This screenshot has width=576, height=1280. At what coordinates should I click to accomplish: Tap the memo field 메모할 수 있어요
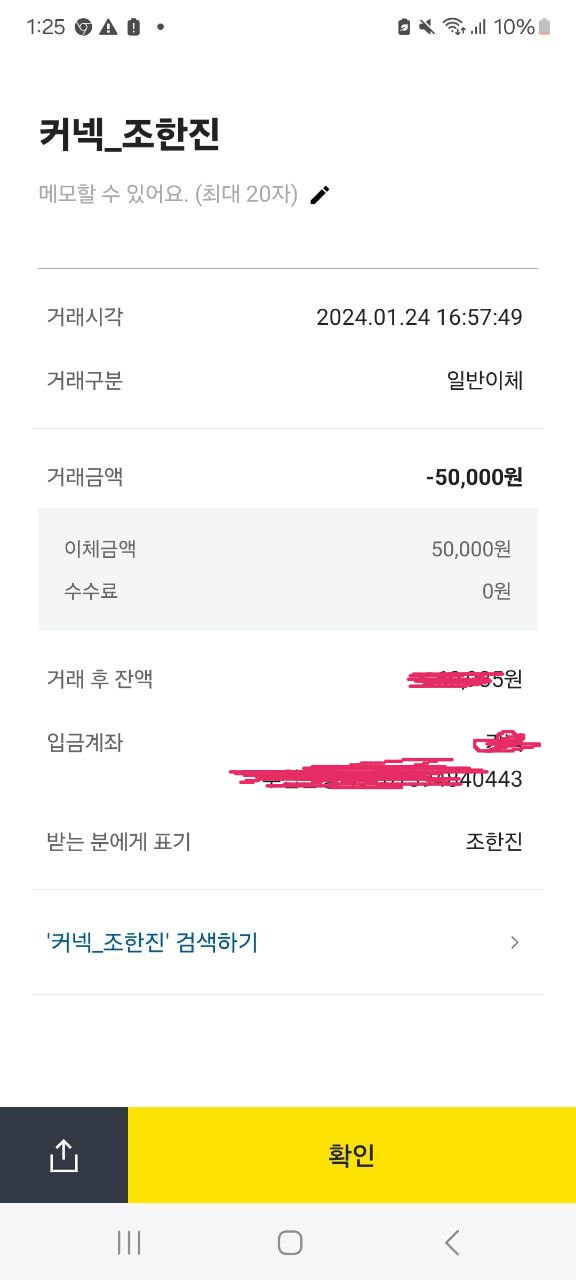168,195
